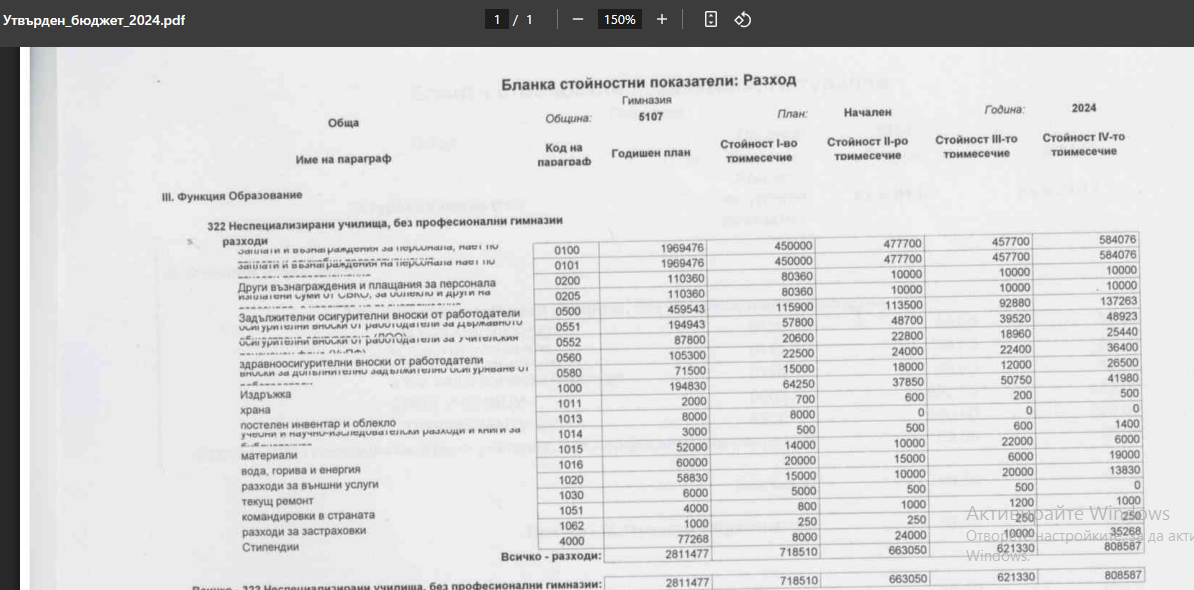
Task: Click the Годишен план column header
Action: click(651, 153)
